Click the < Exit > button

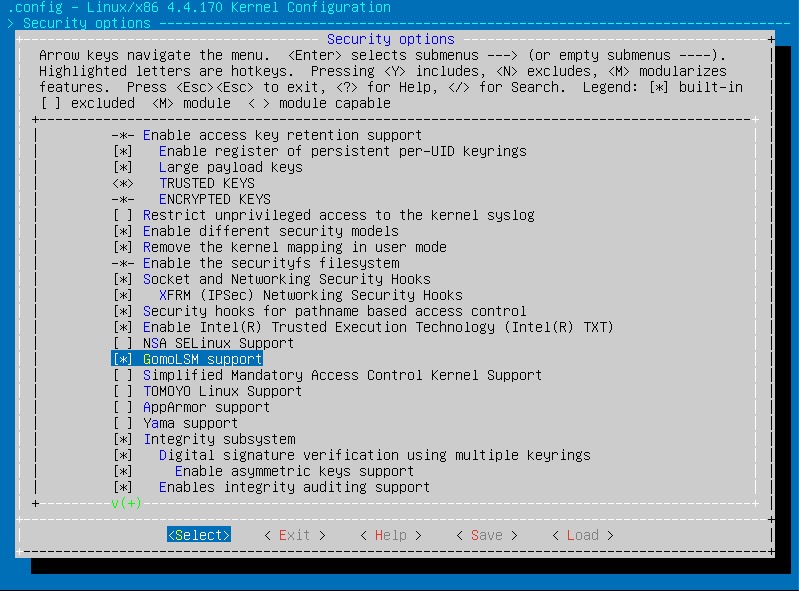pos(295,535)
